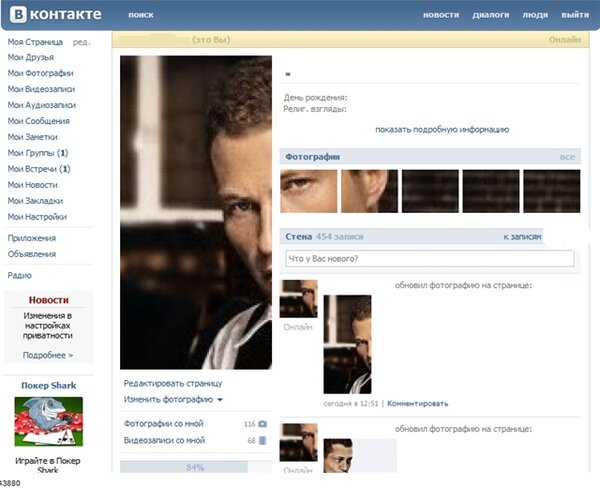The height and width of the screenshot is (488, 600).
Task: Open Мои Видеозаписи in the sidebar
Action: point(41,89)
